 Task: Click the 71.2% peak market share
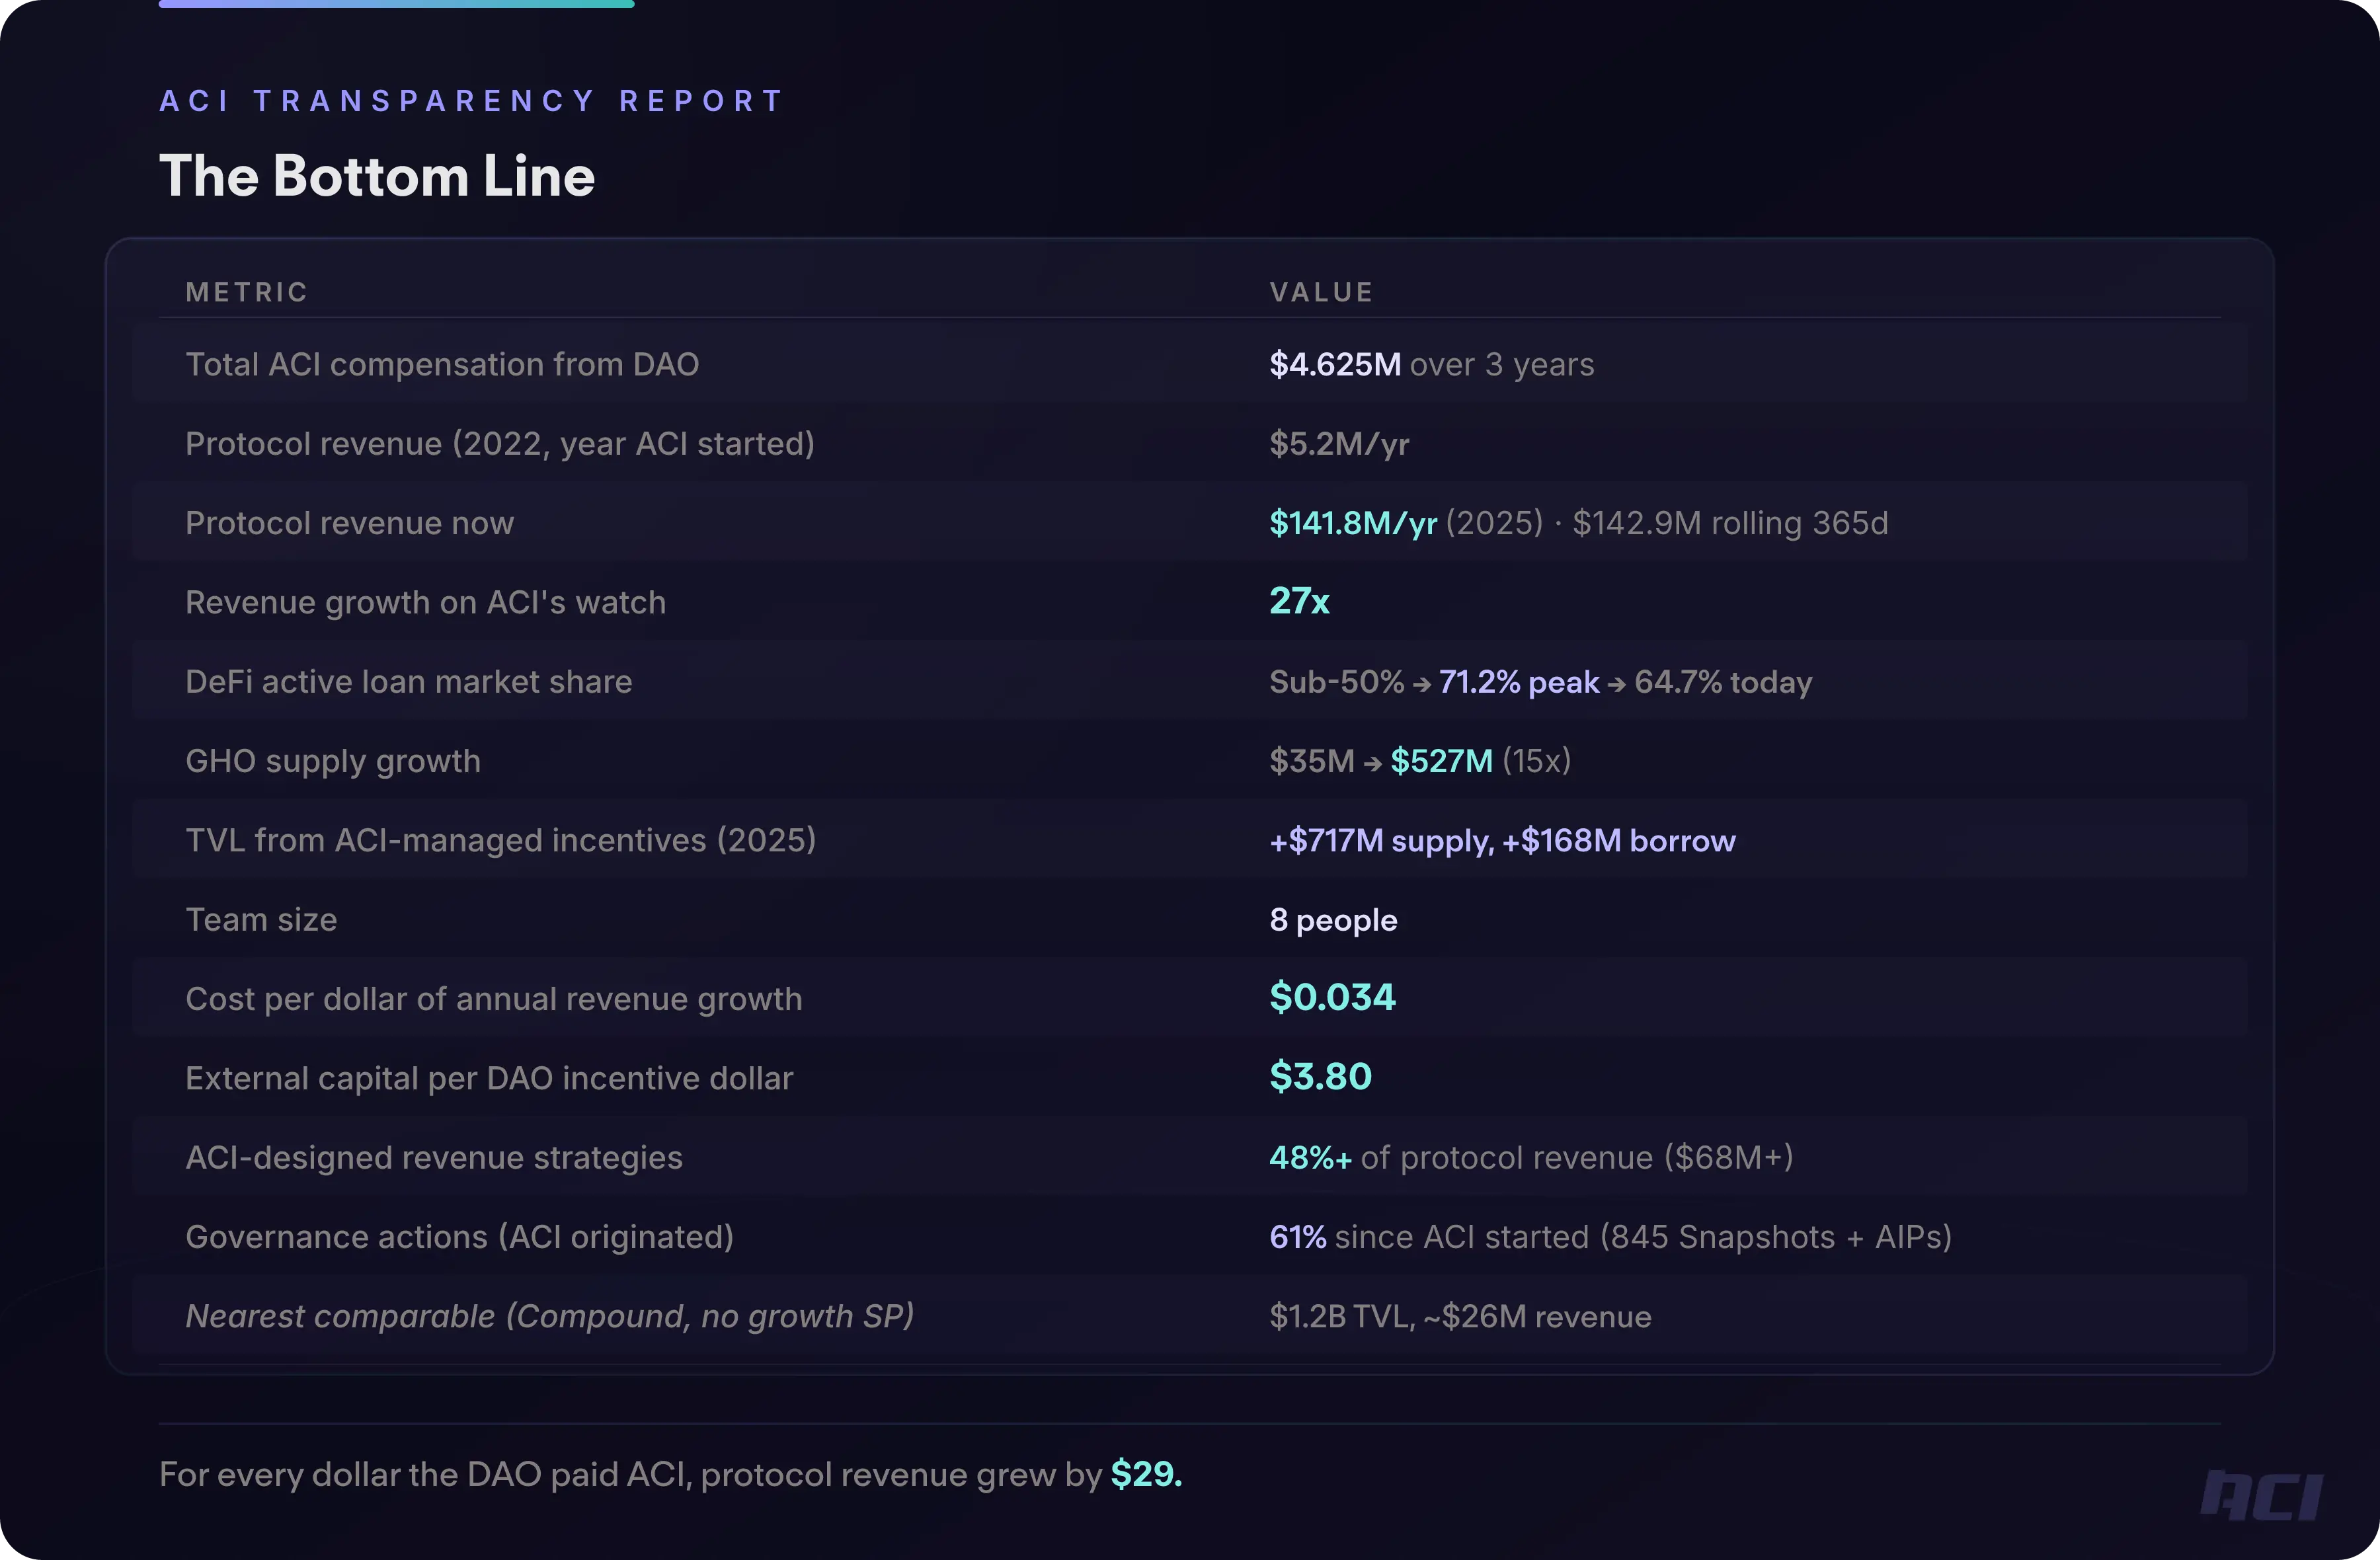(x=1518, y=682)
